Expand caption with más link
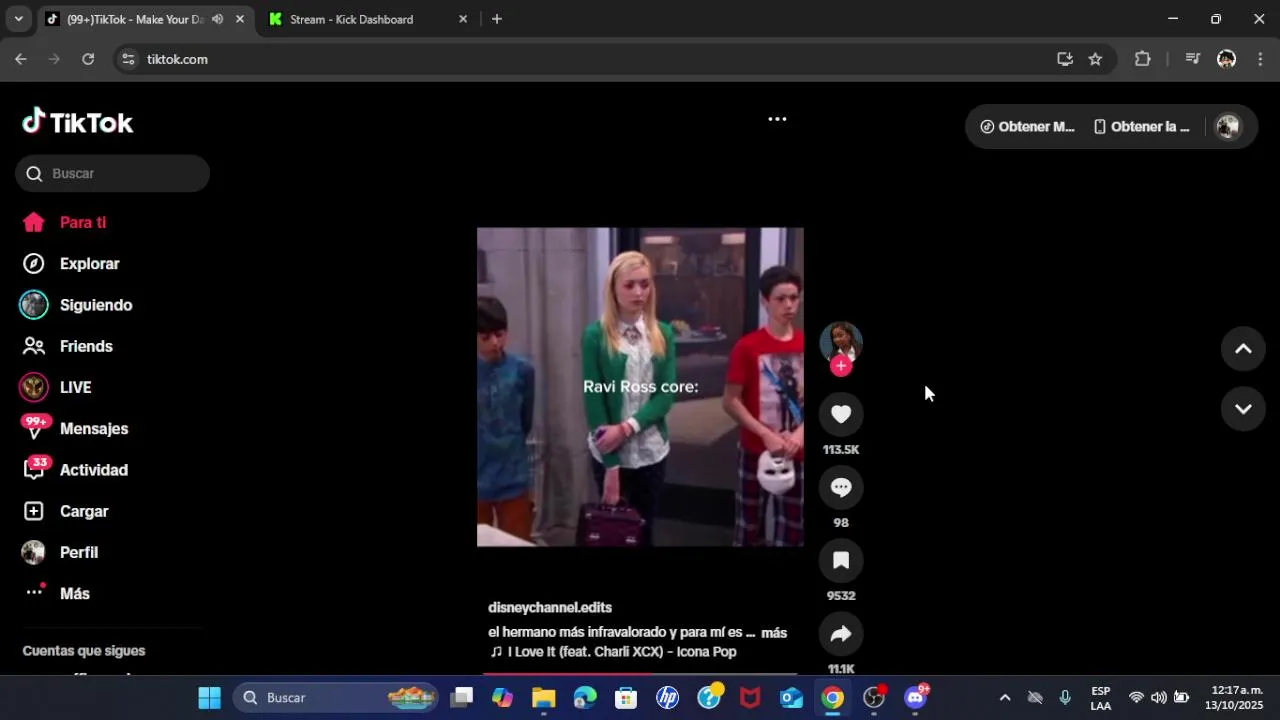The image size is (1280, 720). click(x=774, y=633)
